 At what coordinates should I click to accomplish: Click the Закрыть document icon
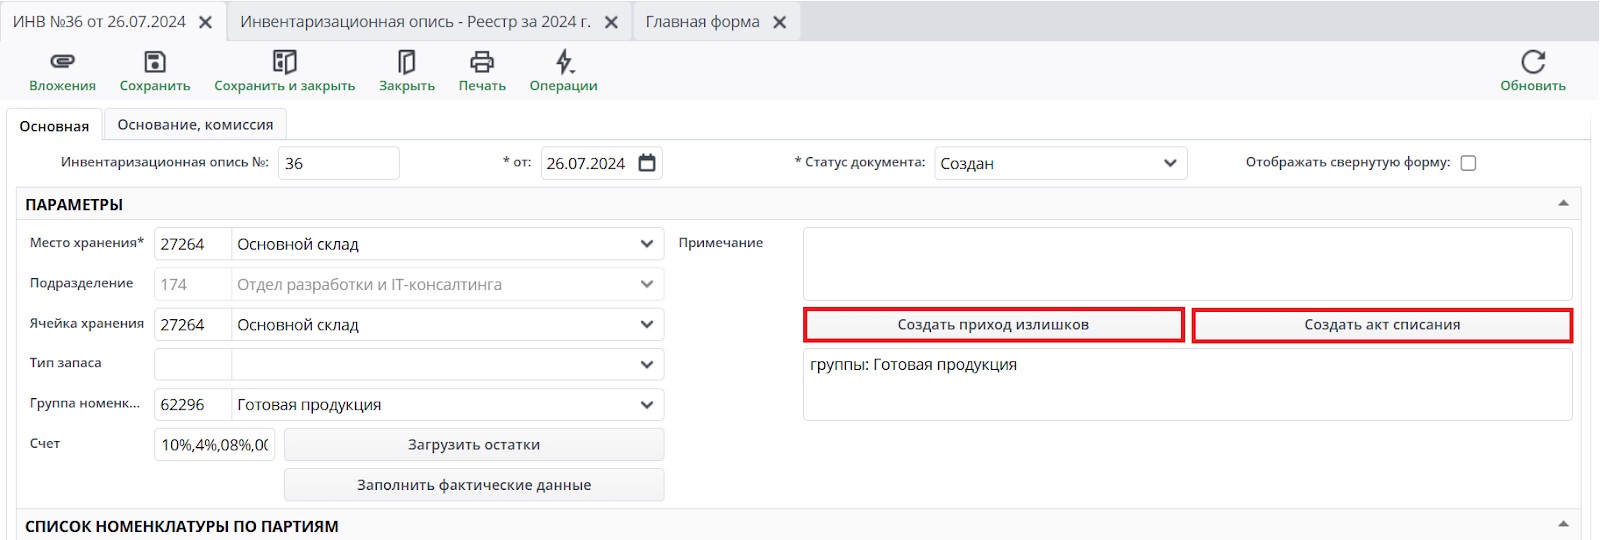407,62
